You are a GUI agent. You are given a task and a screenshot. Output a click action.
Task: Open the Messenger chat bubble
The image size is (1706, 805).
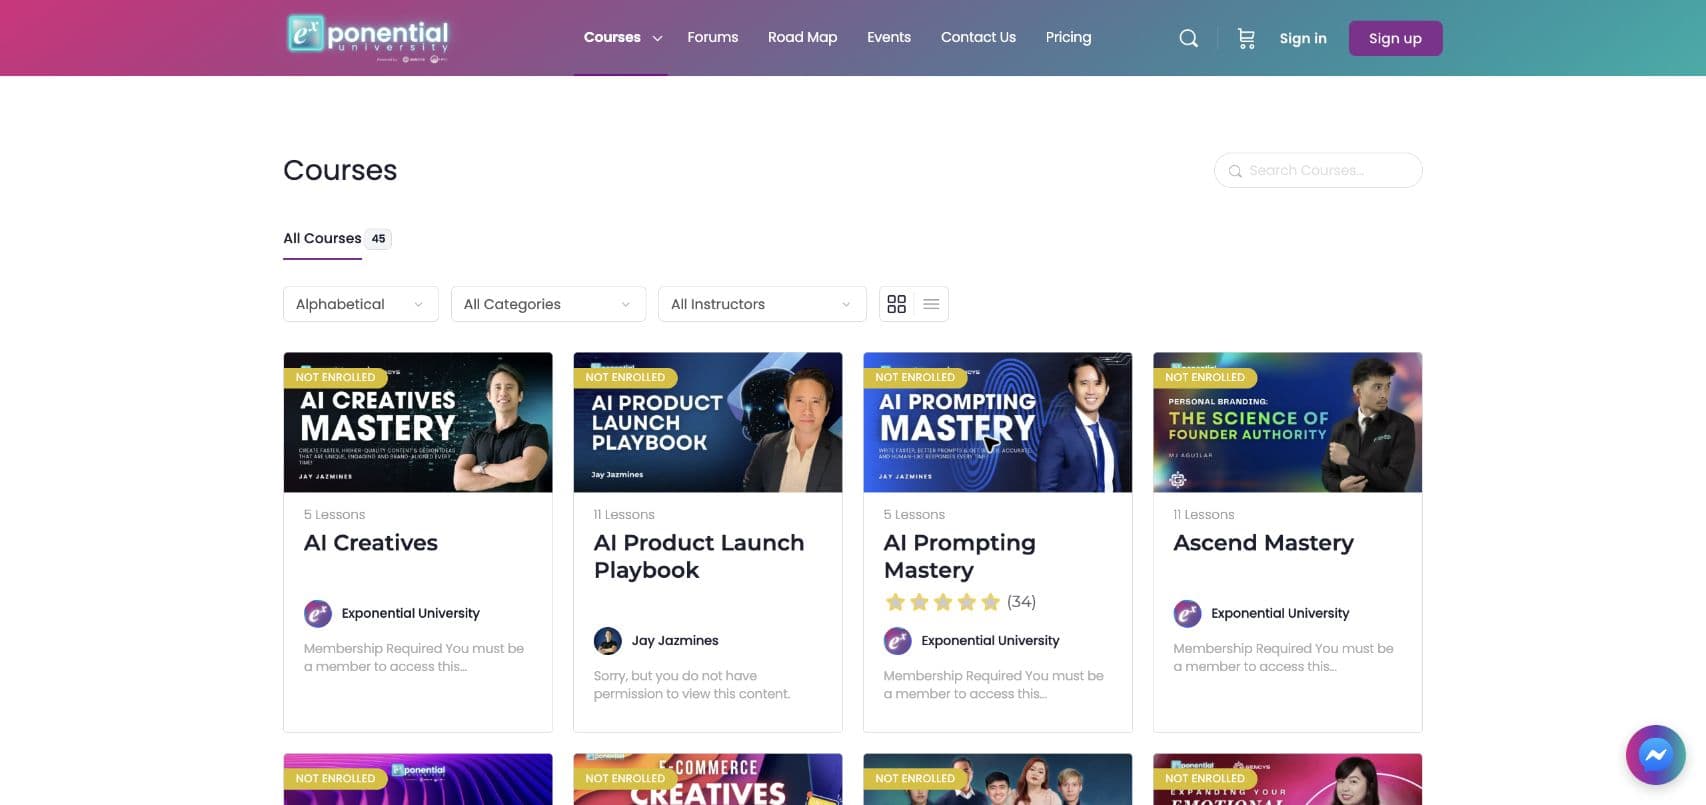1656,754
